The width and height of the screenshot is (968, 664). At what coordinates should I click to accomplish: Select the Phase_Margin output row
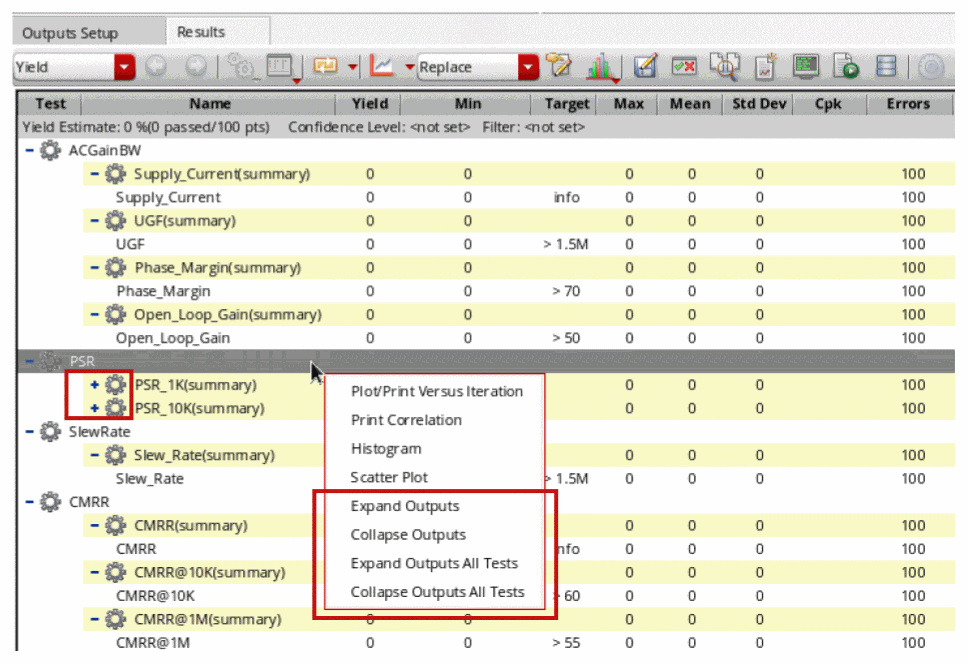(x=163, y=291)
